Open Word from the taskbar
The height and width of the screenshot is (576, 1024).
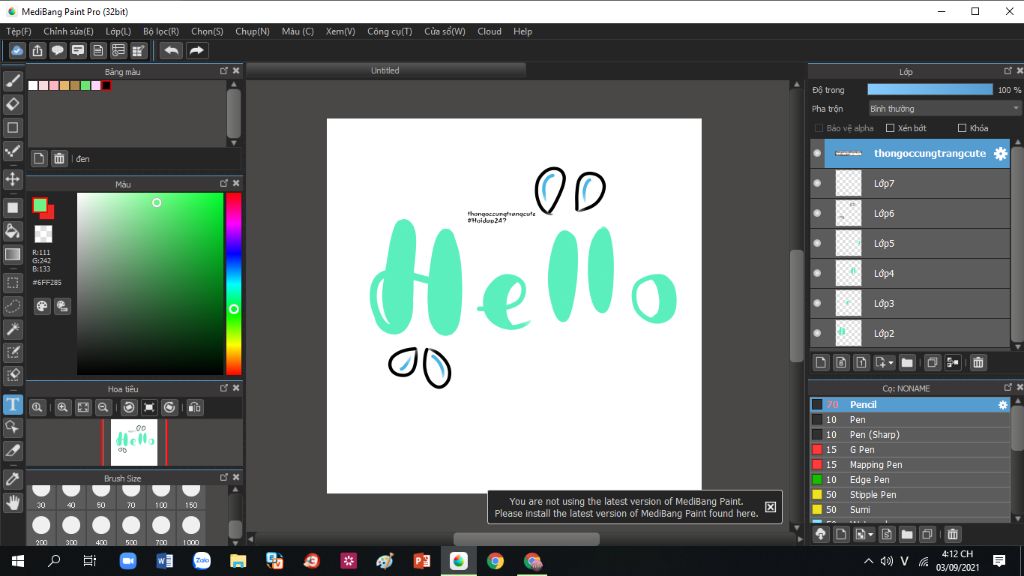pos(165,561)
